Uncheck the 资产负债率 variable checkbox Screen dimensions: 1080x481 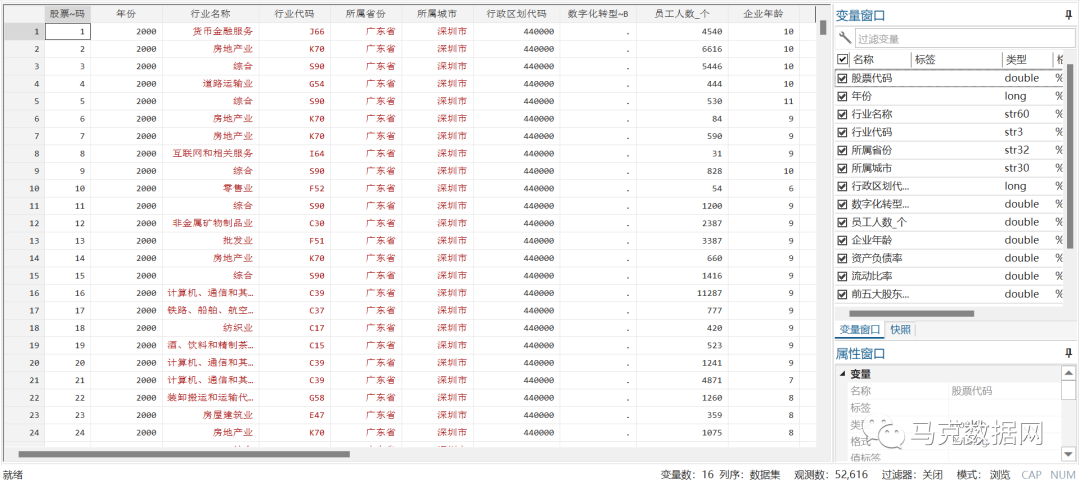[842, 258]
